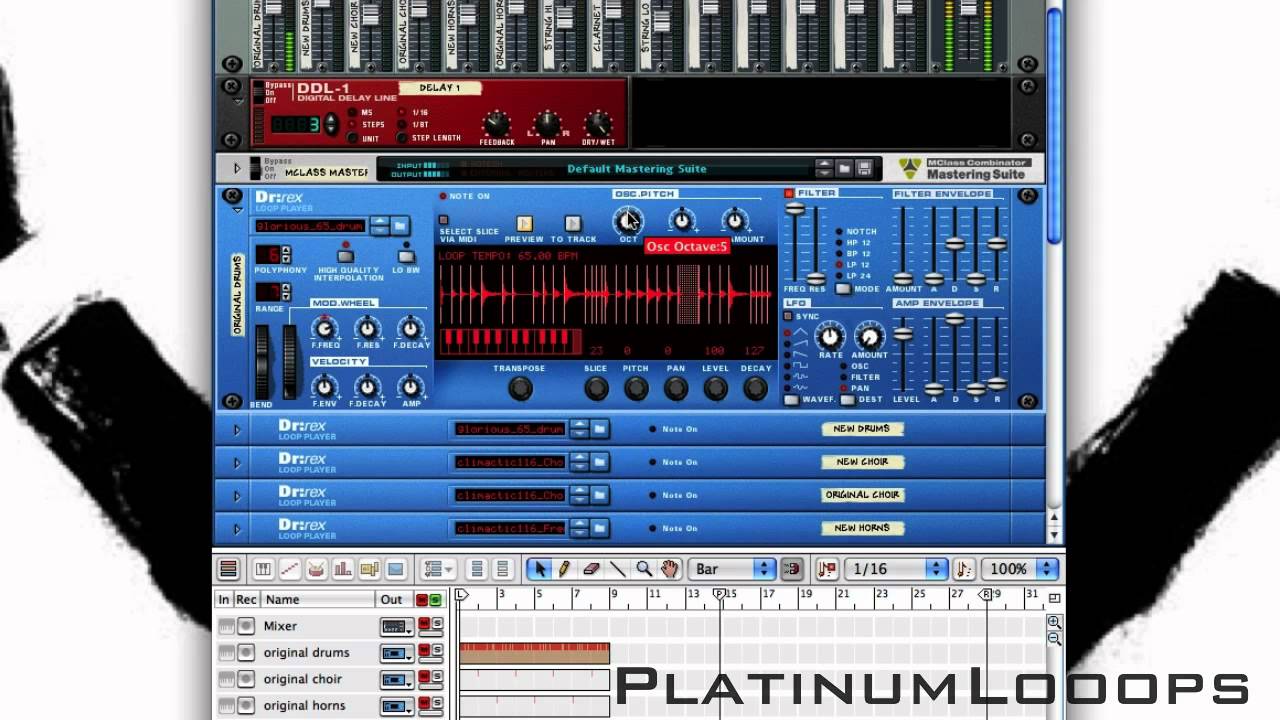
Task: Toggle the Filter on/off button
Action: pyautogui.click(x=789, y=193)
